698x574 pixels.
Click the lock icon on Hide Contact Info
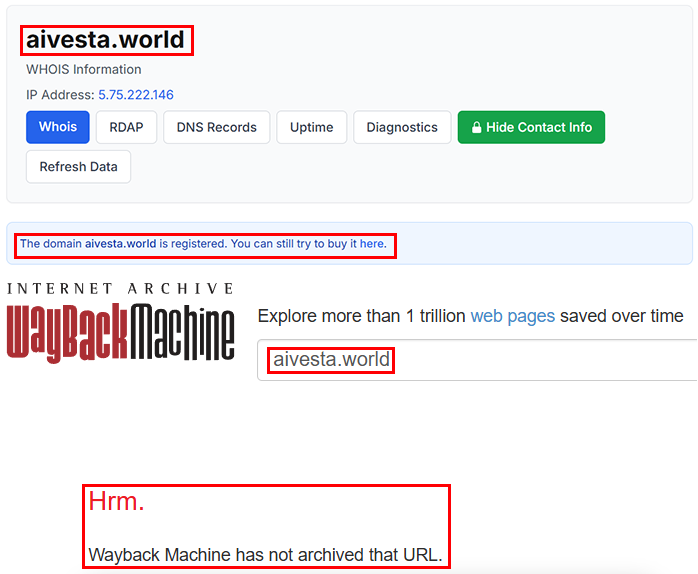click(476, 127)
